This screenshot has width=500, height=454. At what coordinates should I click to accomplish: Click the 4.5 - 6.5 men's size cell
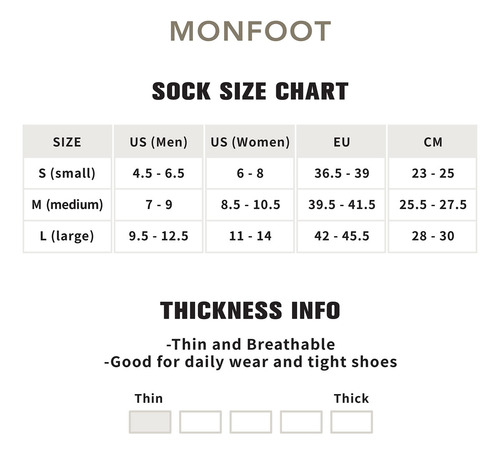click(x=159, y=173)
